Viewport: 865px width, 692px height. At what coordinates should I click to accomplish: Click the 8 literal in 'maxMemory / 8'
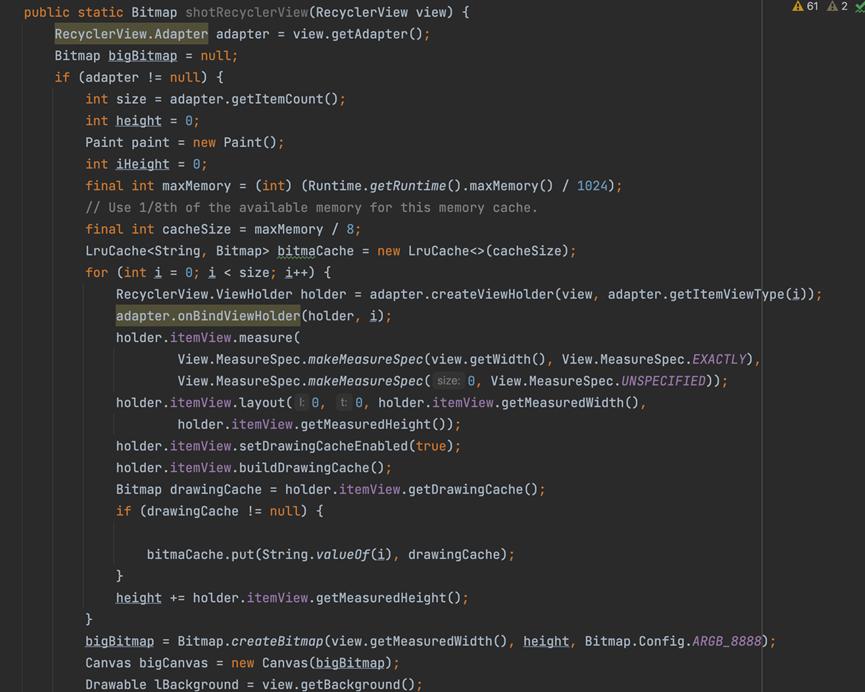point(350,230)
